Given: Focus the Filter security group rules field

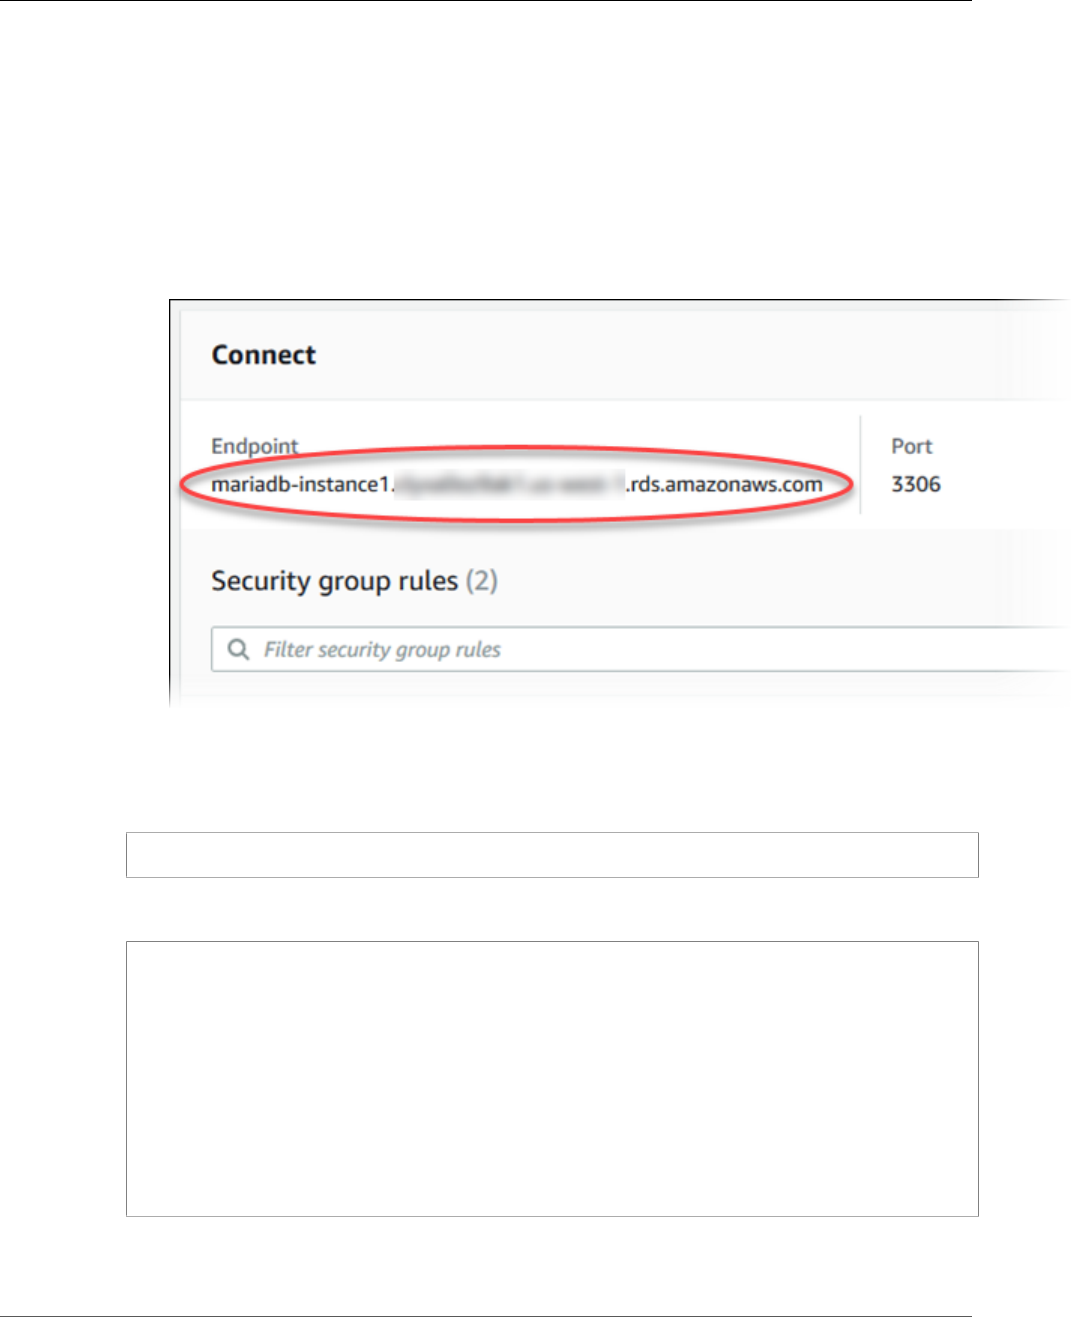Looking at the screenshot, I should 640,650.
